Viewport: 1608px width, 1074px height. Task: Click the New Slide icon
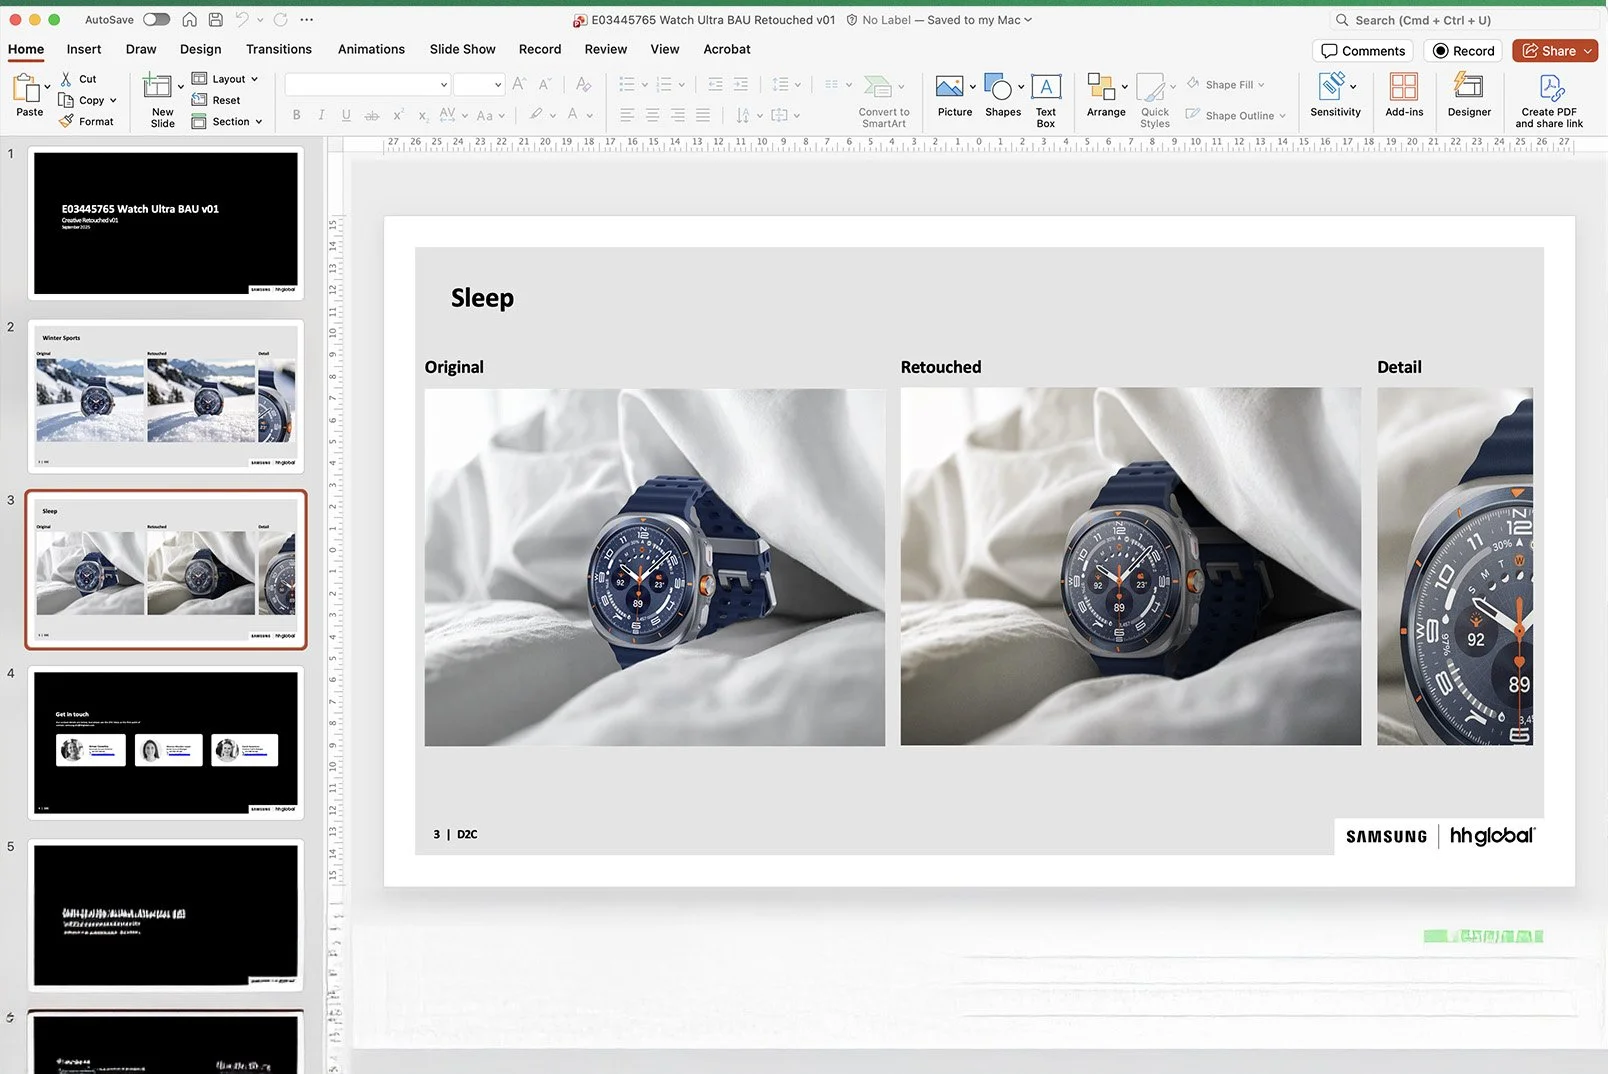(x=157, y=87)
